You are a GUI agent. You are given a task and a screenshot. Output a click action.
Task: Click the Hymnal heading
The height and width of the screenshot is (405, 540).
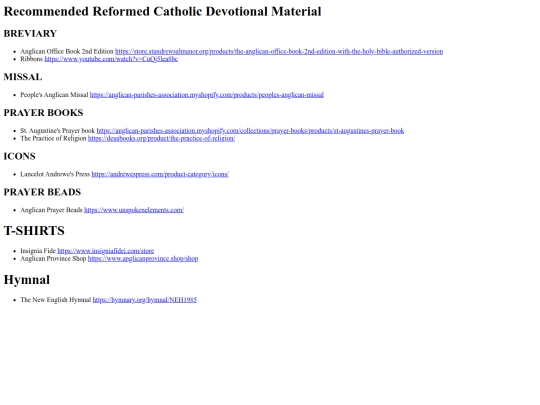point(27,280)
